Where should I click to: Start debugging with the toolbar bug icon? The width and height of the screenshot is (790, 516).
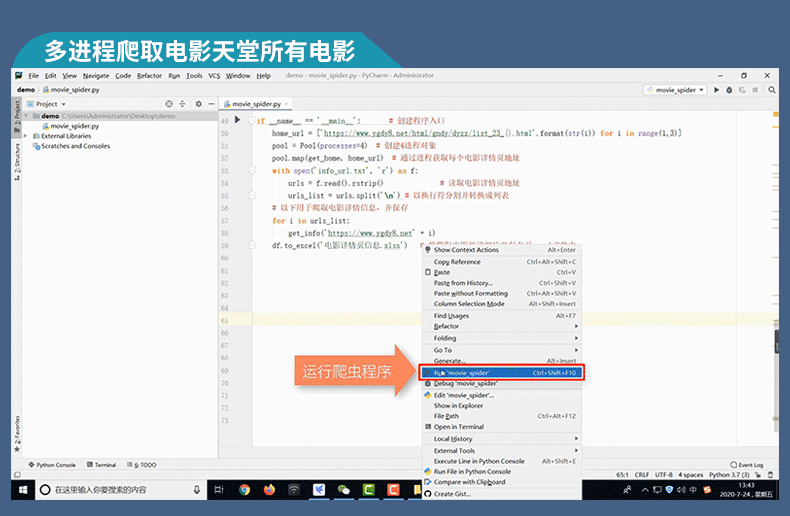[x=729, y=90]
